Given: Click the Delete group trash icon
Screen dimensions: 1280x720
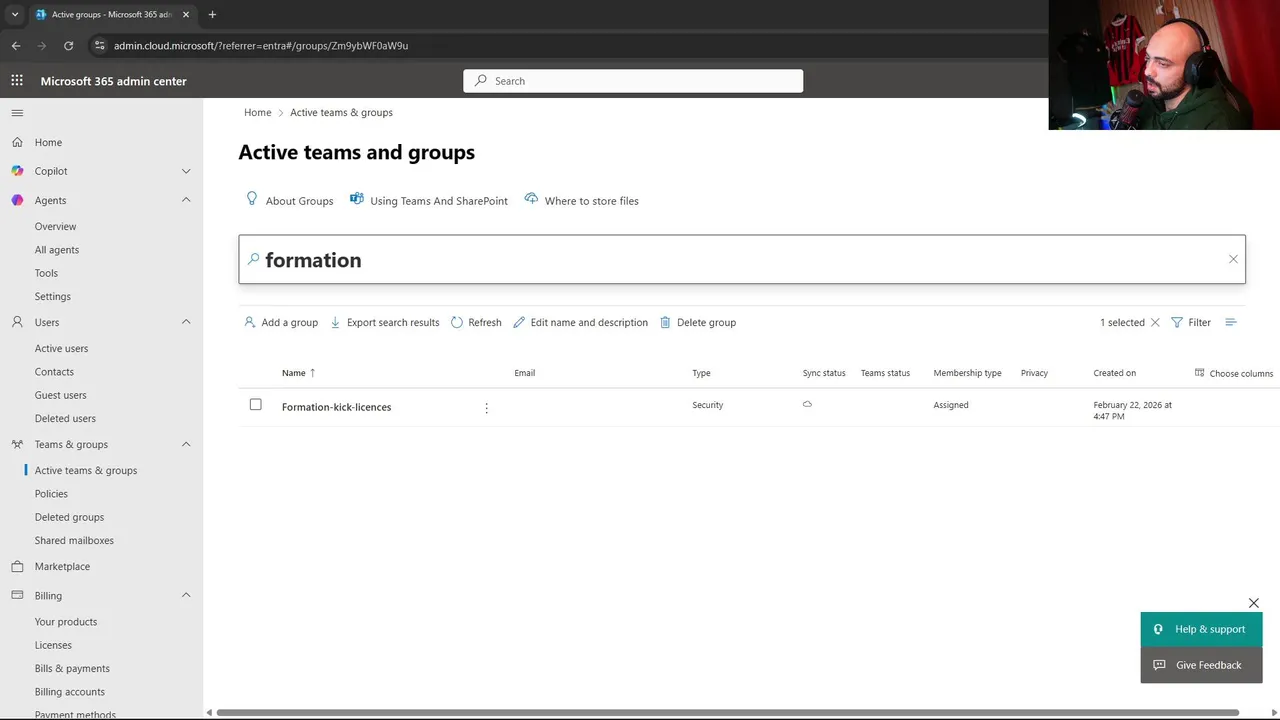Looking at the screenshot, I should coord(665,322).
